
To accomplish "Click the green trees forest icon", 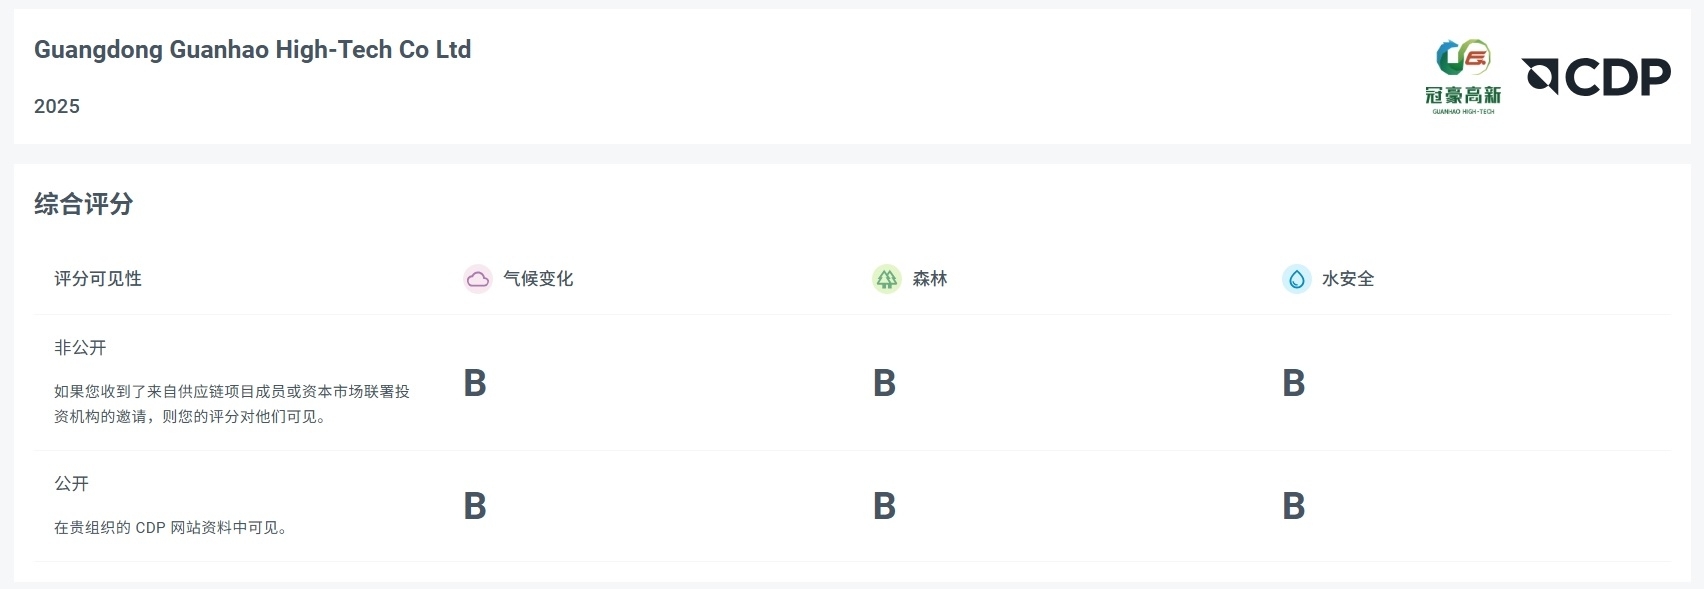I will (x=887, y=279).
